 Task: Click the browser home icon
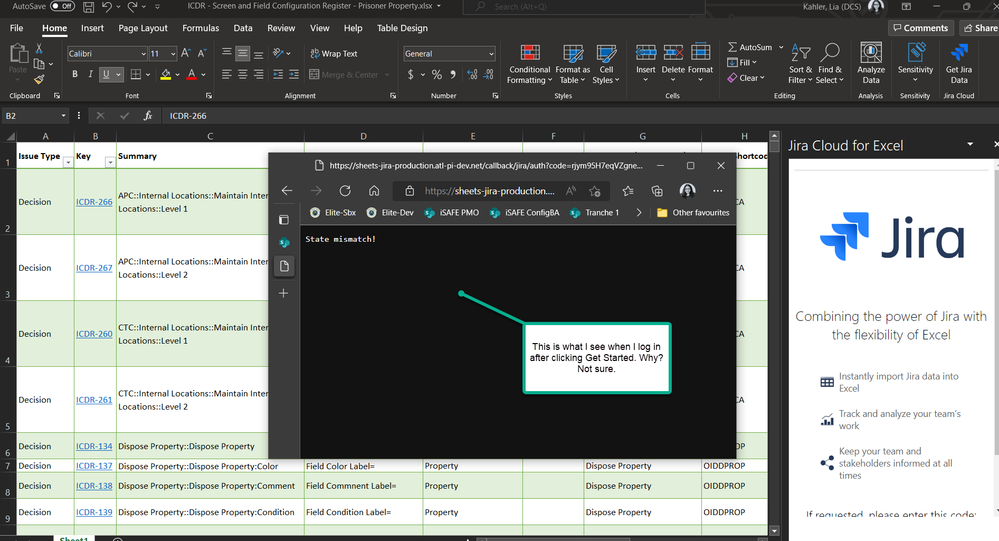374,191
